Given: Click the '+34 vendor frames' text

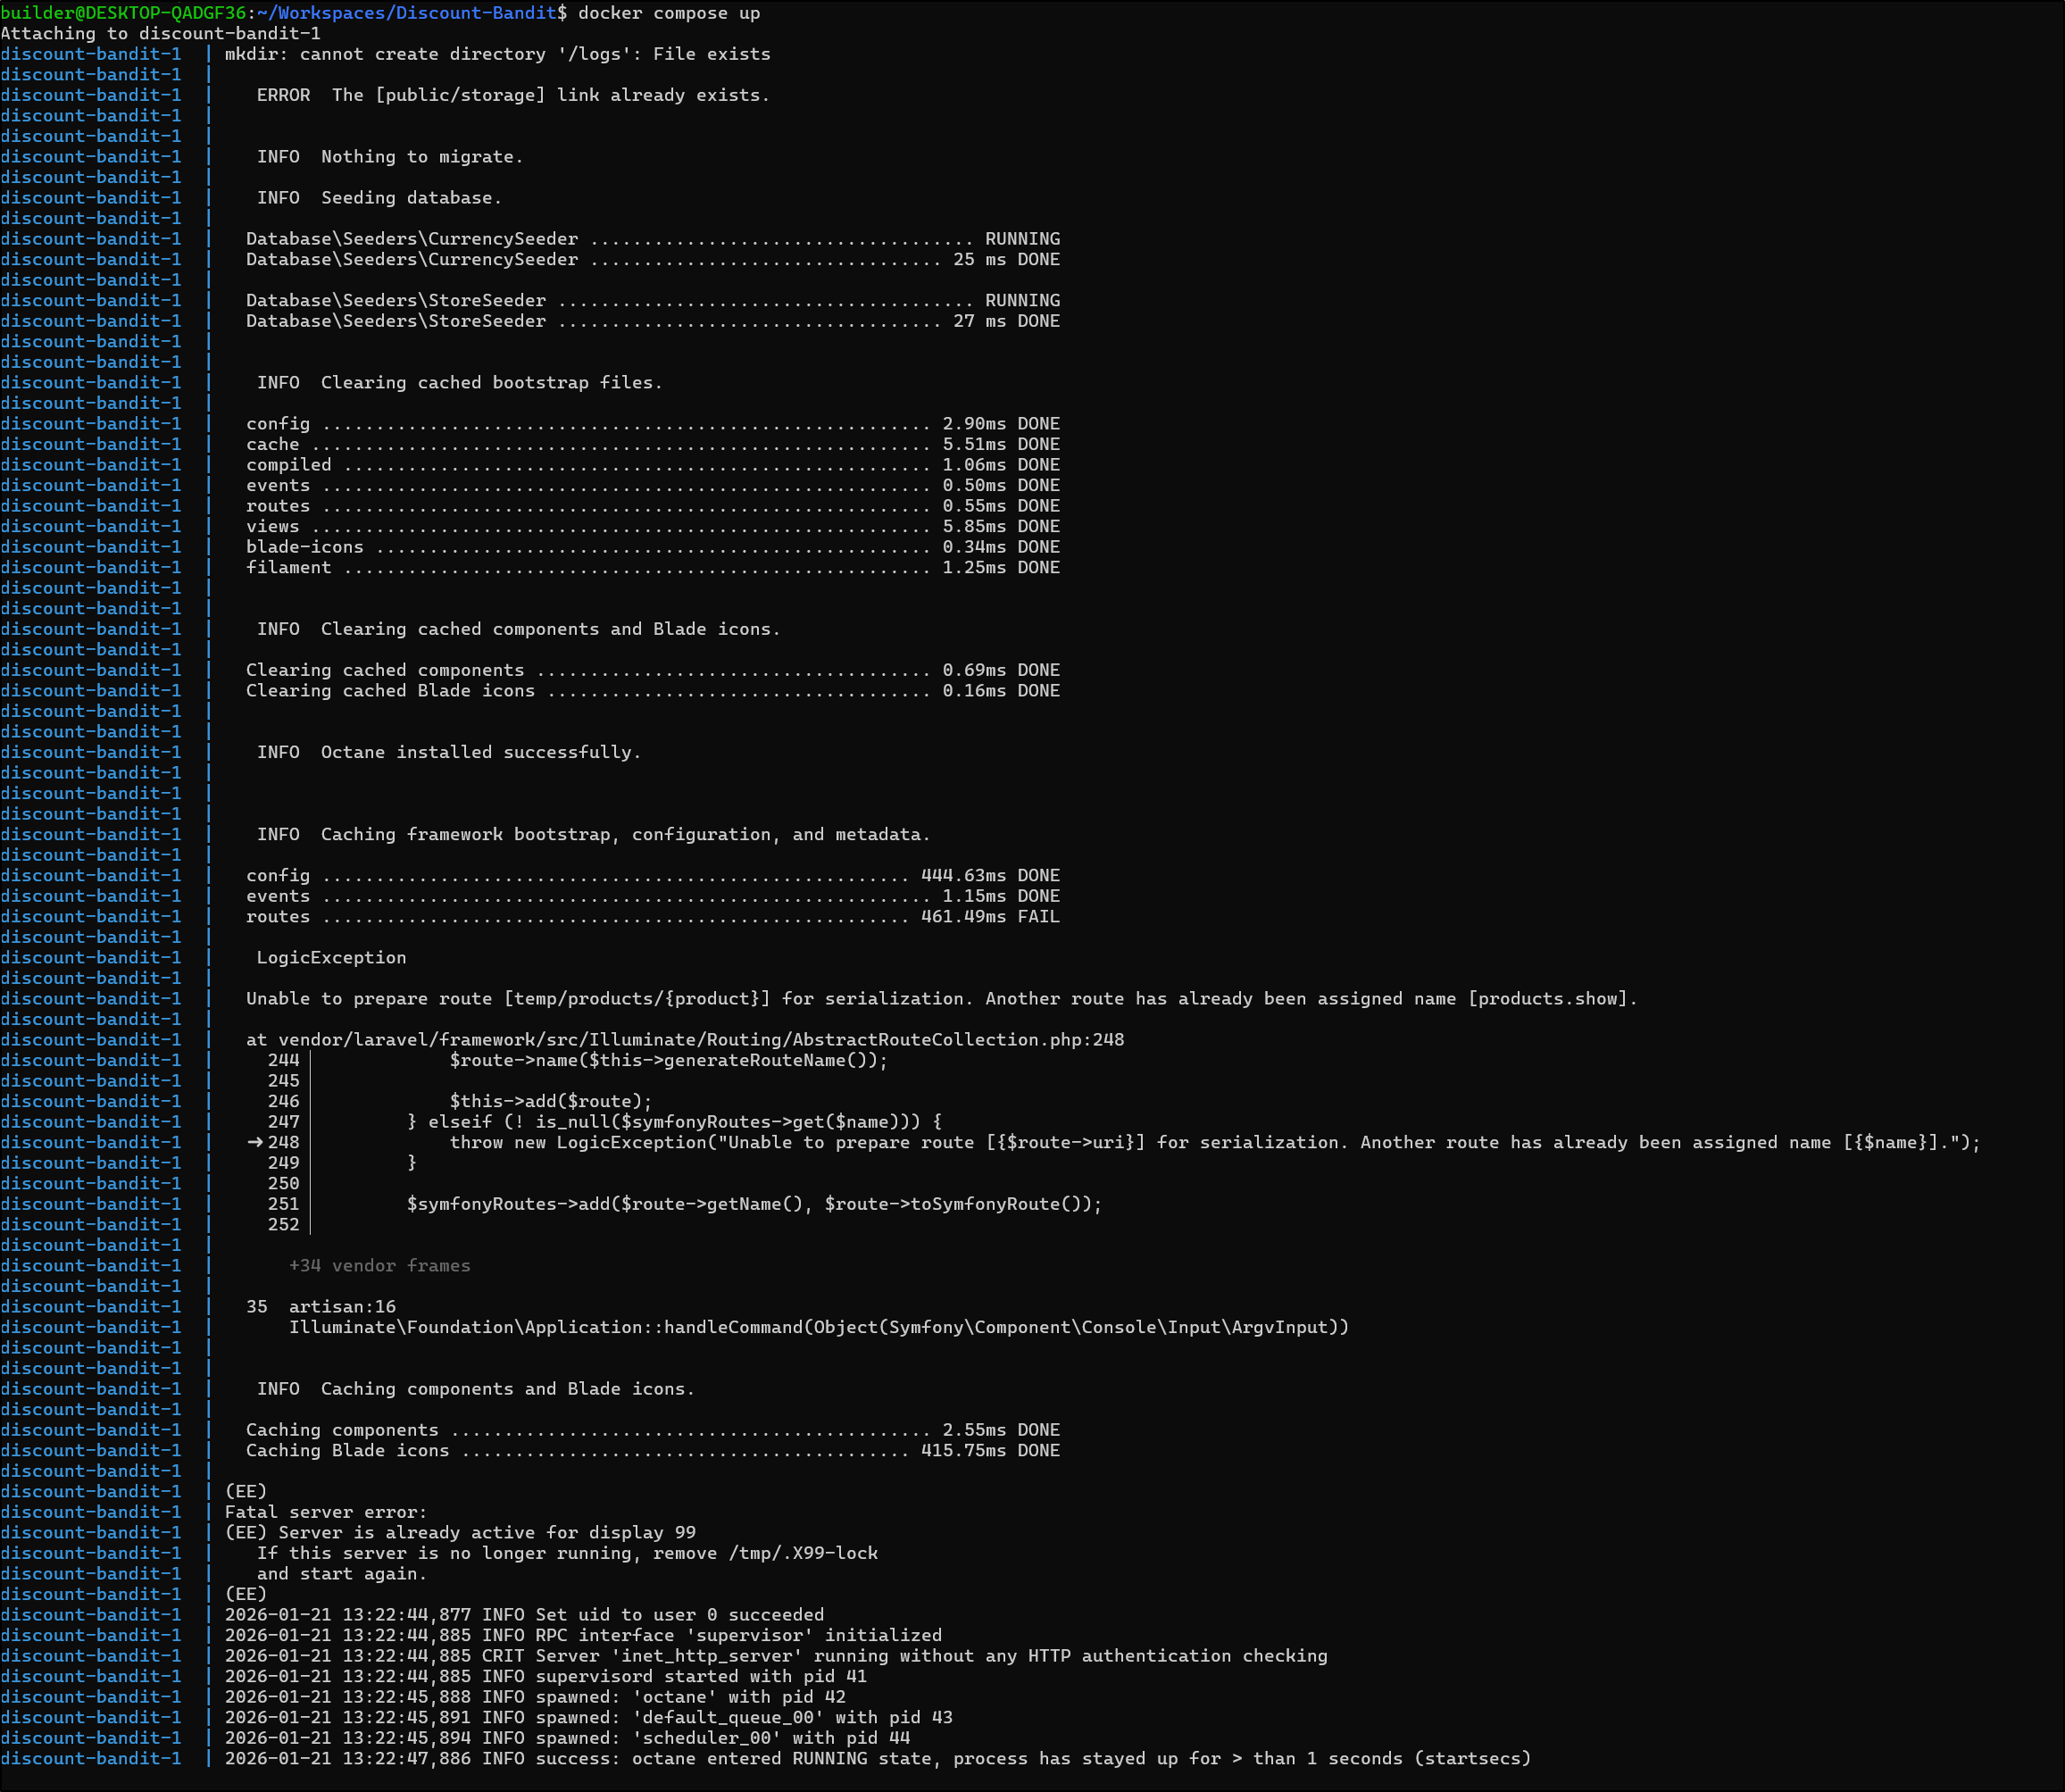Looking at the screenshot, I should [379, 1265].
